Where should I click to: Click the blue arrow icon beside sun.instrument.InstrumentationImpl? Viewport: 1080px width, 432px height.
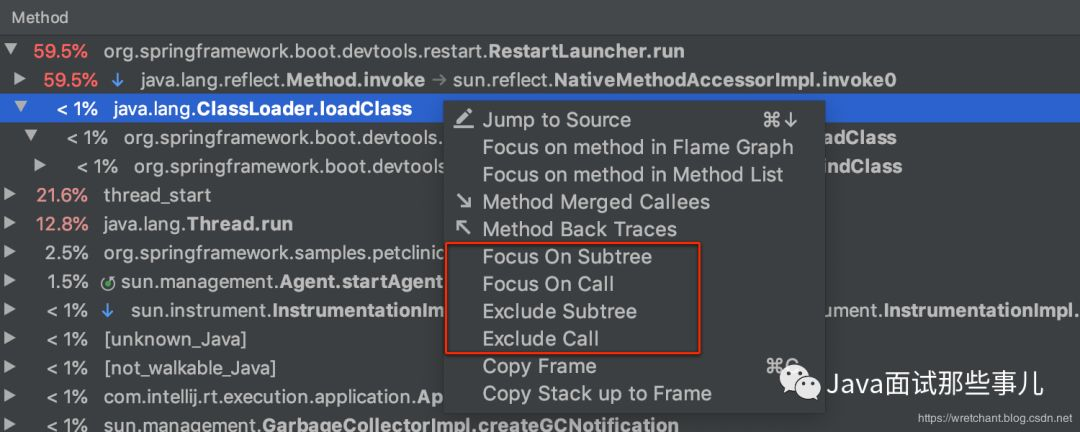(107, 311)
